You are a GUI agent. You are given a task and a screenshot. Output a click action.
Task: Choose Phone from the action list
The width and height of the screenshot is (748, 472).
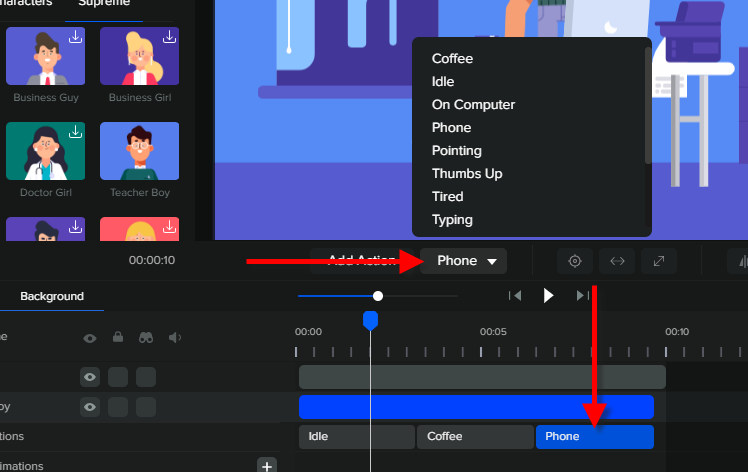[451, 127]
